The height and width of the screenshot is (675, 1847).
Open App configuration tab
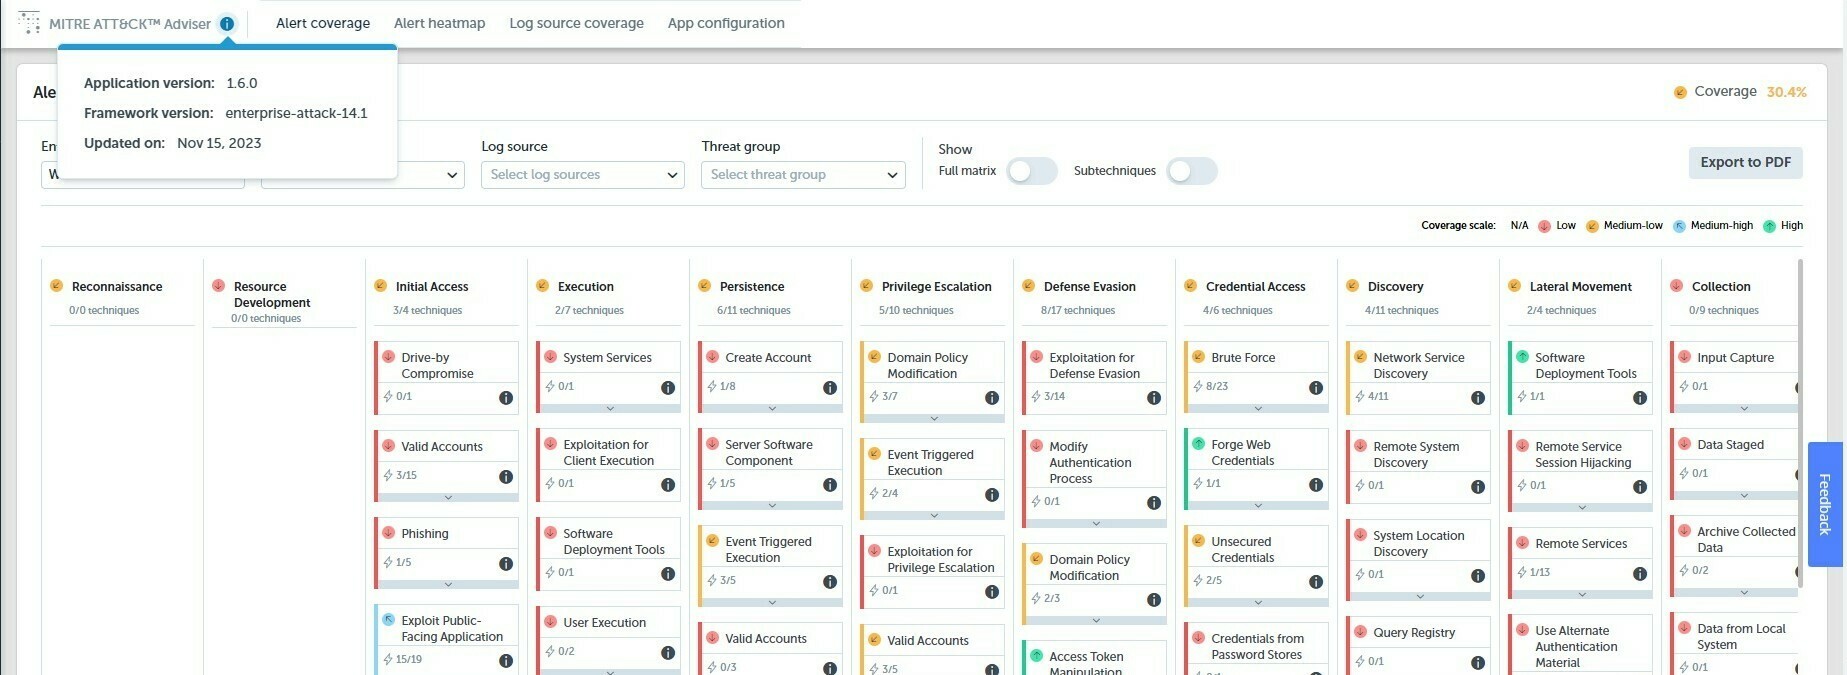point(726,23)
